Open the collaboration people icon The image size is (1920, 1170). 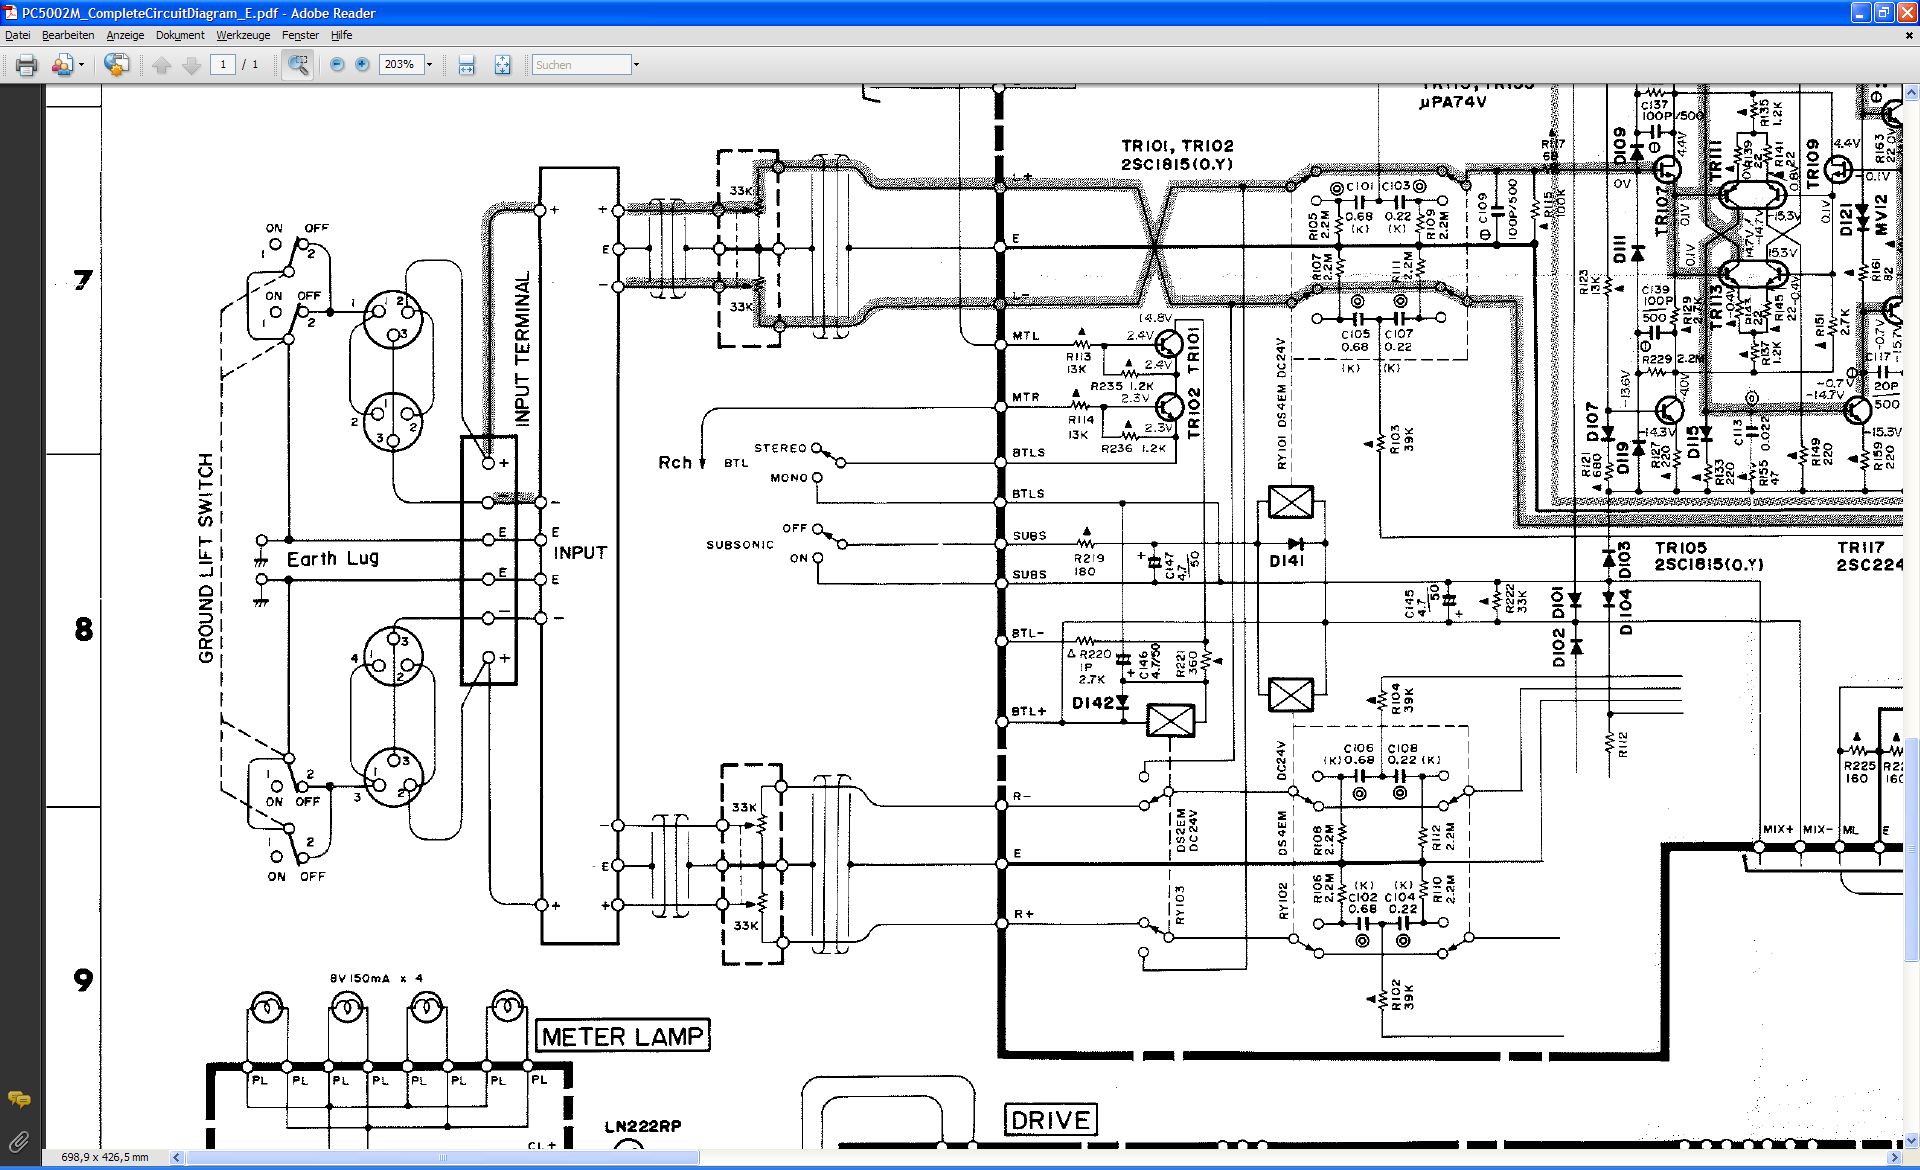point(62,65)
